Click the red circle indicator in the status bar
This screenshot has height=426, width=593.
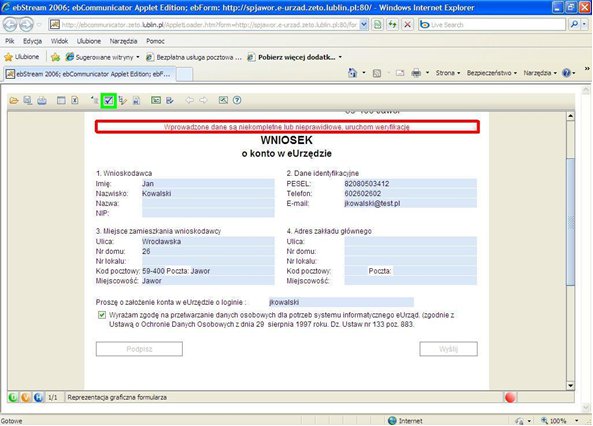510,397
